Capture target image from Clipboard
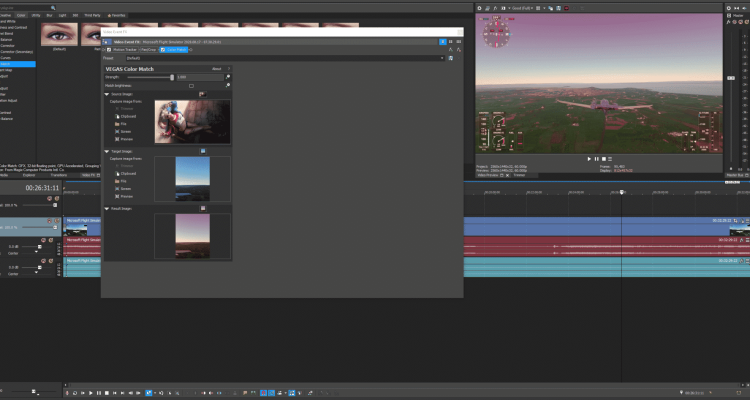750x400 pixels. tap(125, 174)
